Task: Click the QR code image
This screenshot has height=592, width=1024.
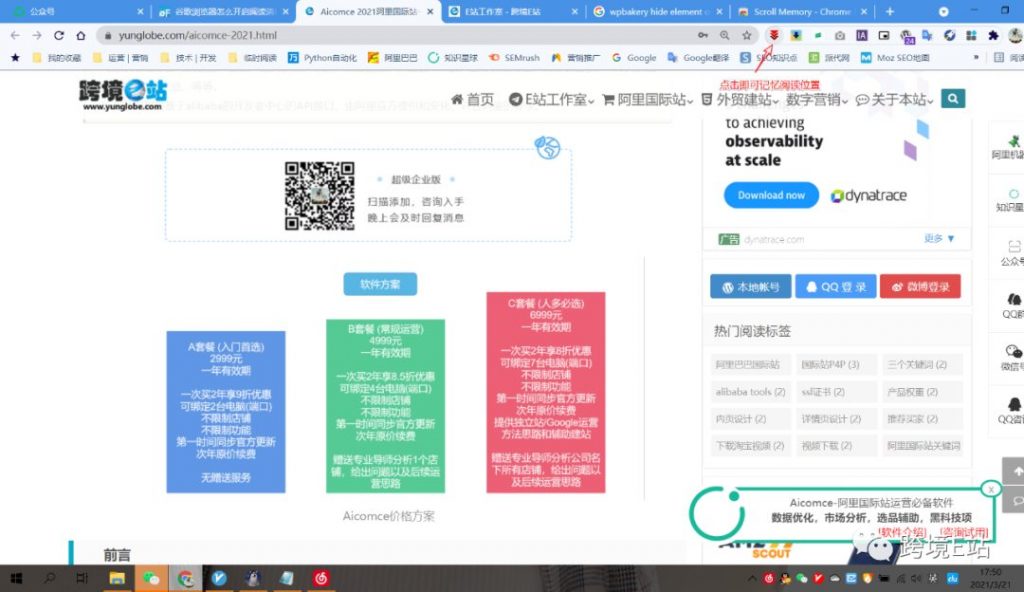Action: click(x=319, y=196)
